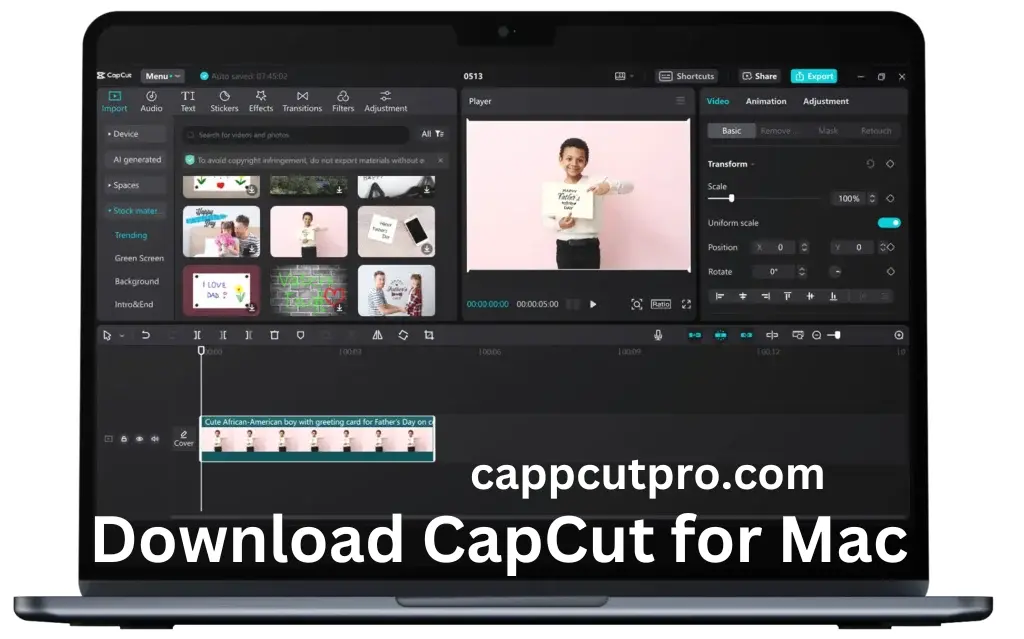1024x639 pixels.
Task: Open the Menu dropdown
Action: pyautogui.click(x=162, y=76)
